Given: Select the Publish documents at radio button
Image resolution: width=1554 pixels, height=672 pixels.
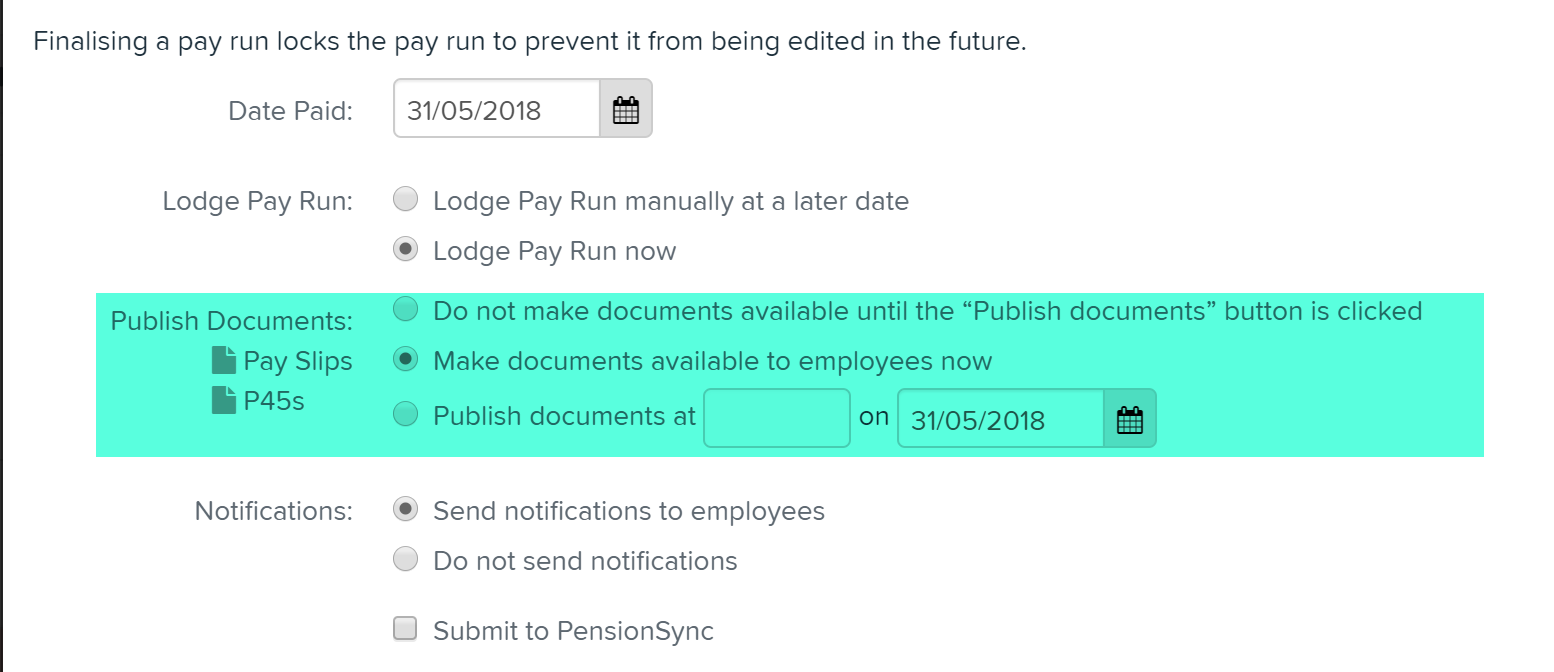Looking at the screenshot, I should tap(405, 415).
